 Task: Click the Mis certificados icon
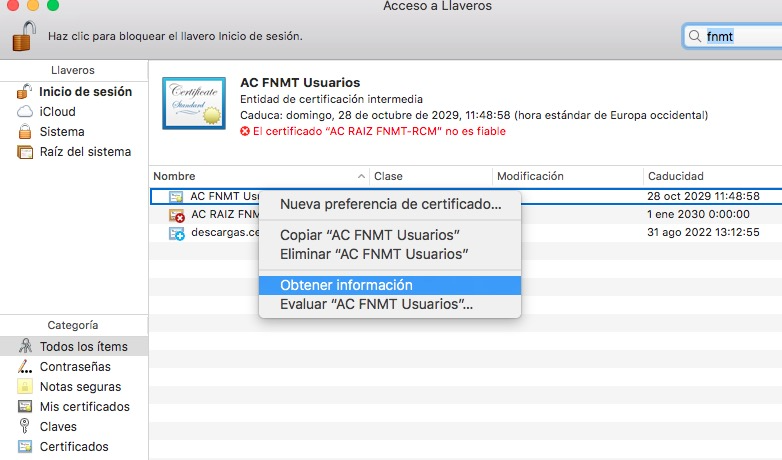point(24,407)
